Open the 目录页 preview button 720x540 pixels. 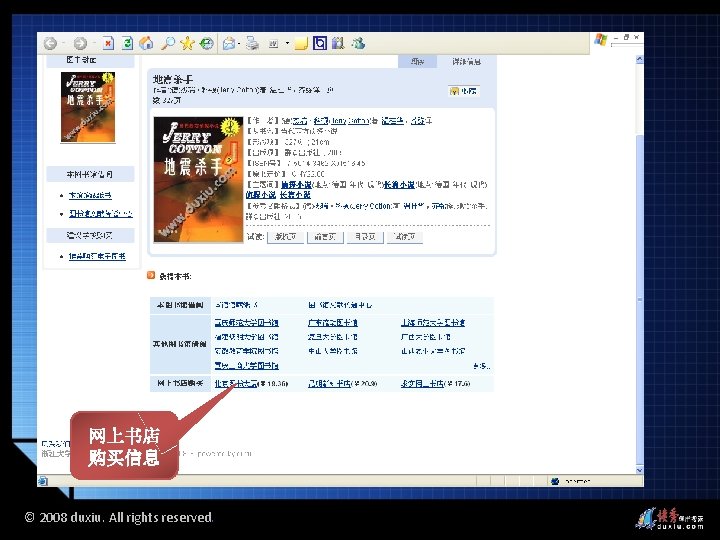click(x=365, y=237)
